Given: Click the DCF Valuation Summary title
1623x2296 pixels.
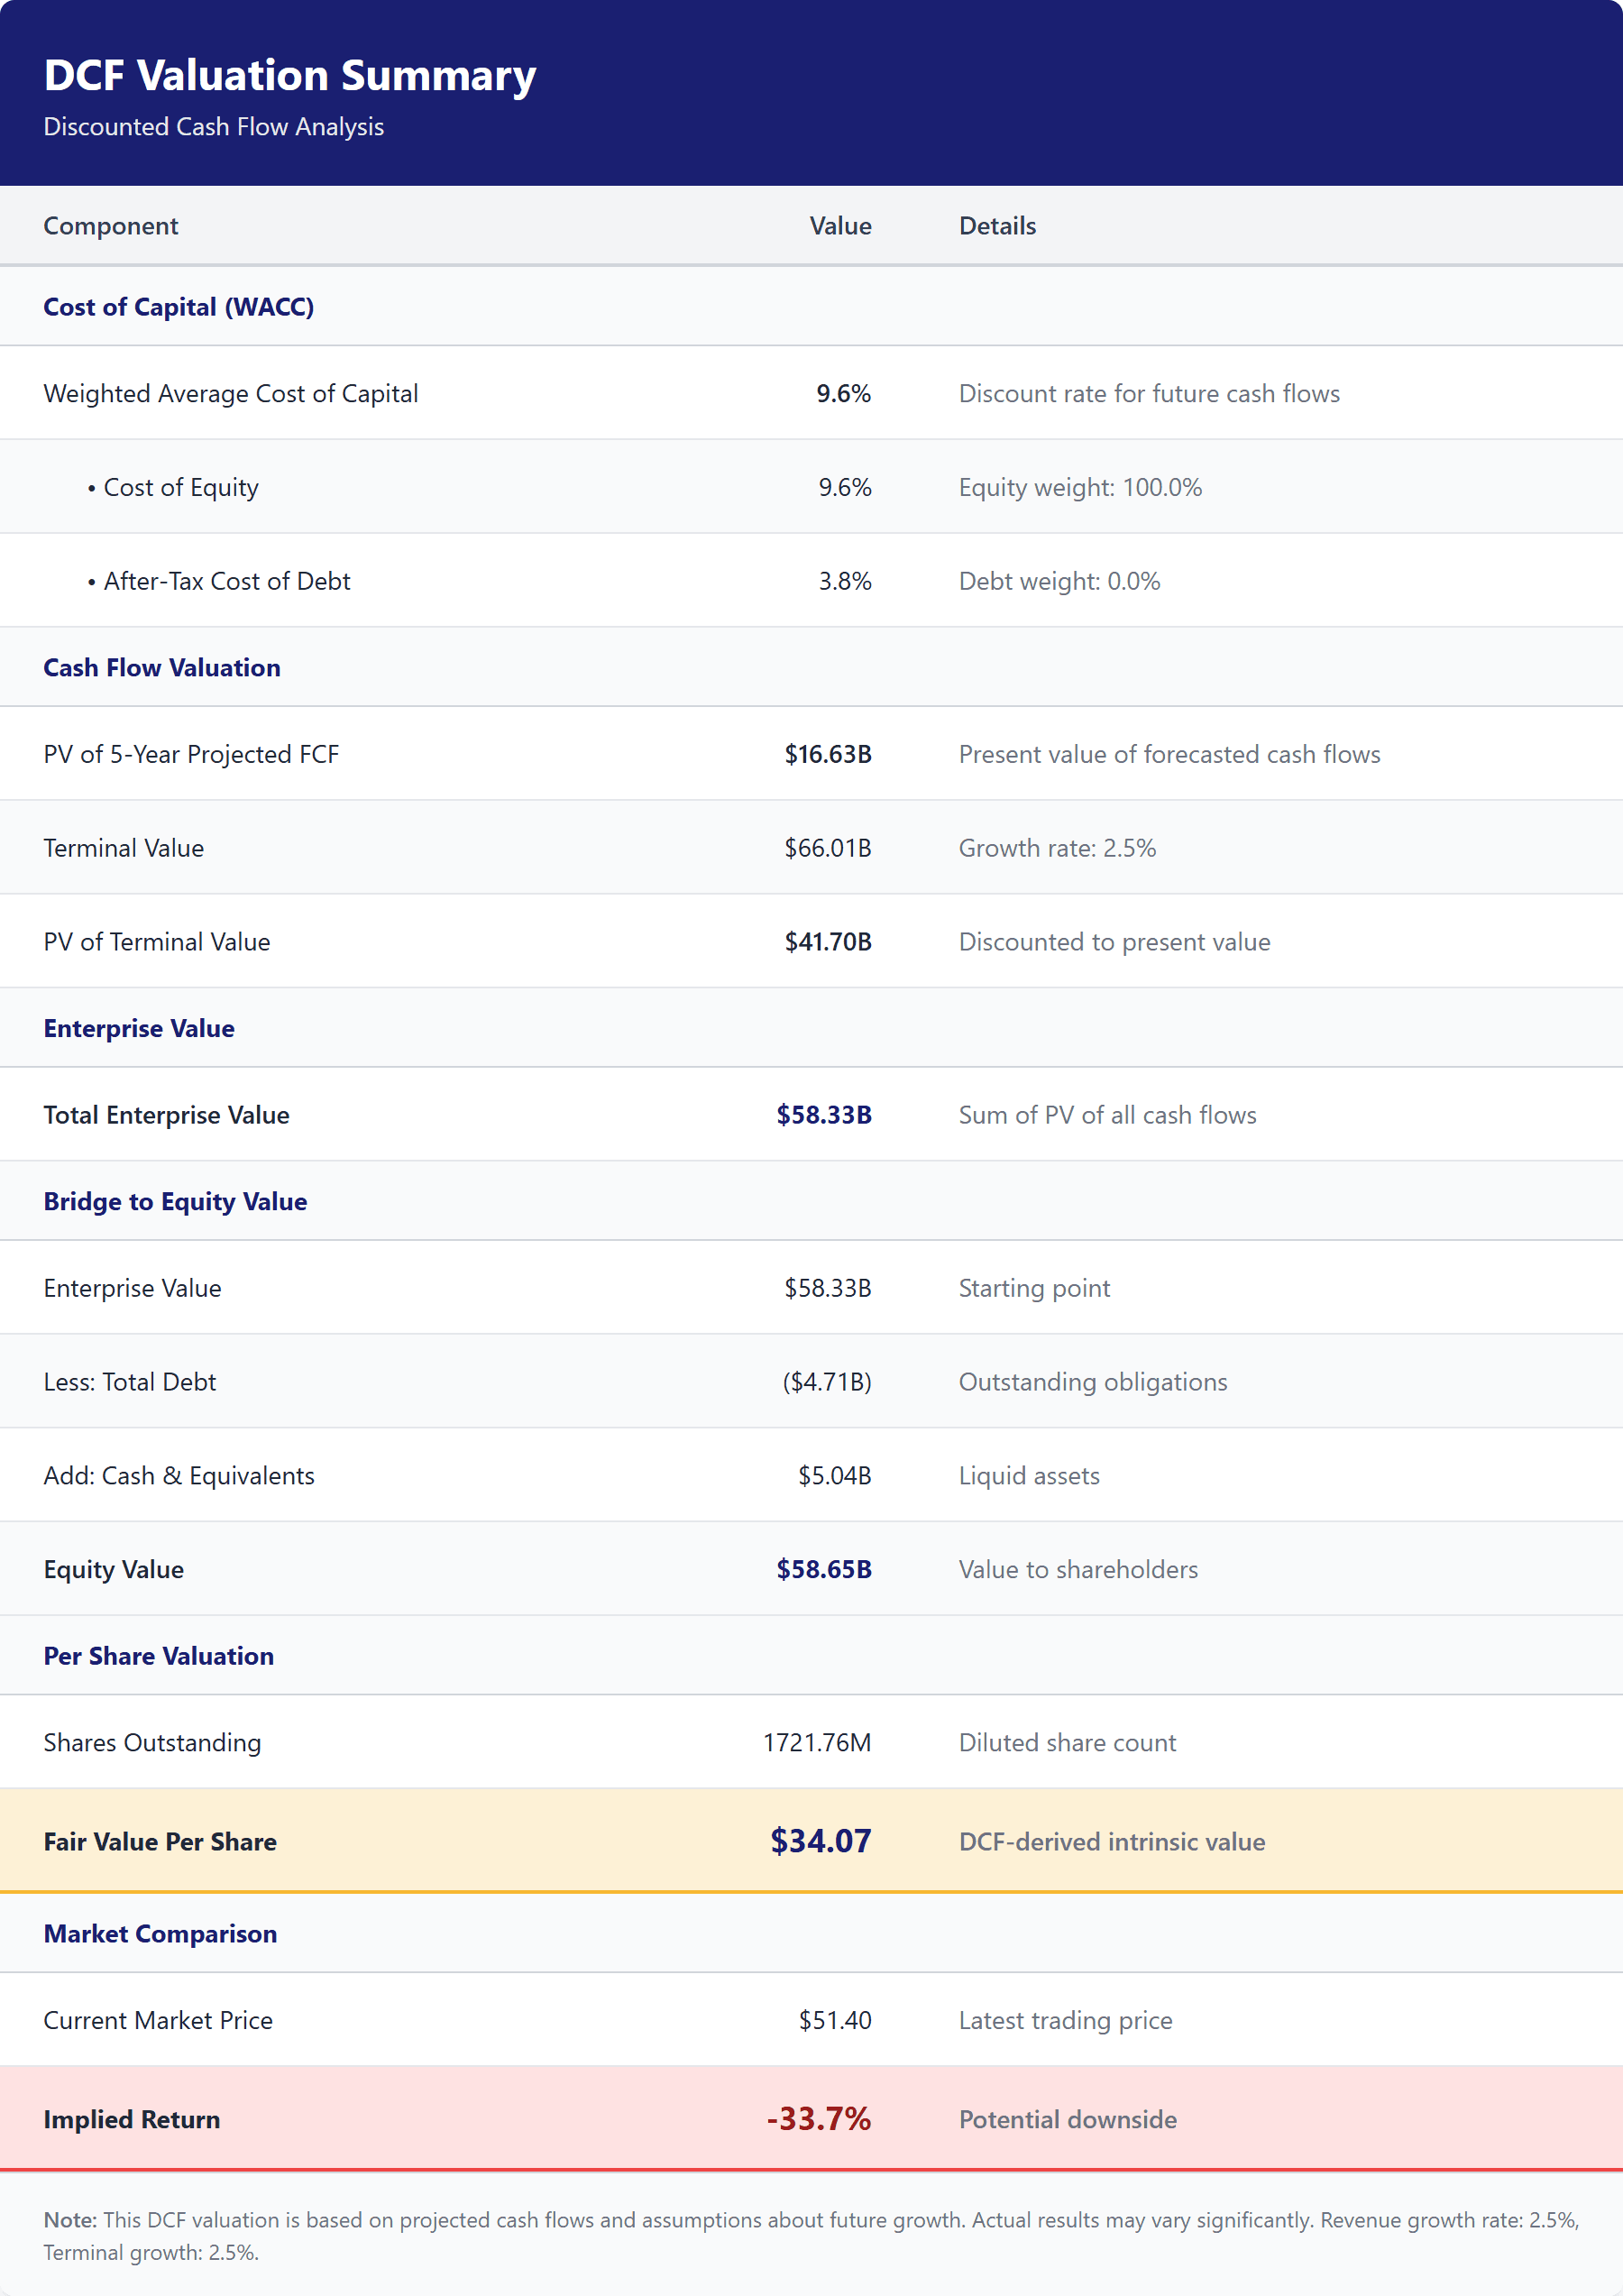Looking at the screenshot, I should pyautogui.click(x=290, y=76).
